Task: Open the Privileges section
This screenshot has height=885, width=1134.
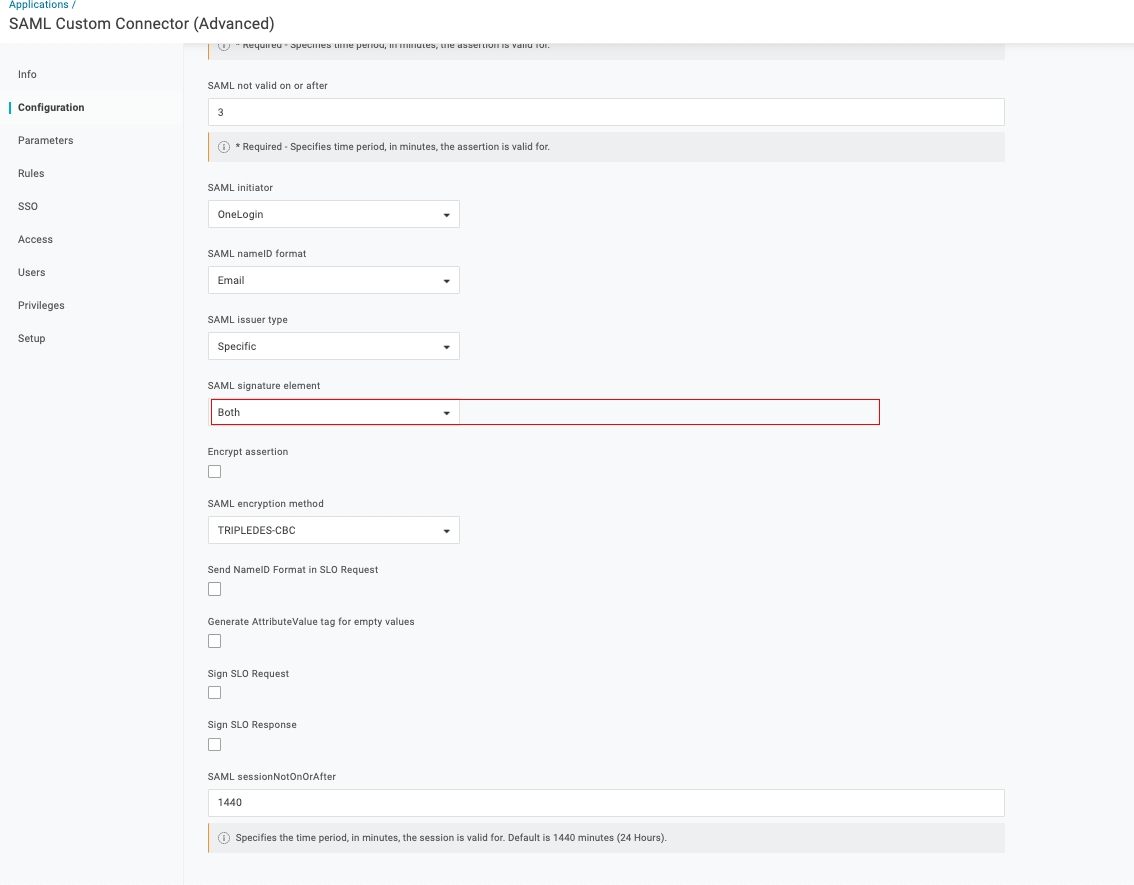Action: coord(41,305)
